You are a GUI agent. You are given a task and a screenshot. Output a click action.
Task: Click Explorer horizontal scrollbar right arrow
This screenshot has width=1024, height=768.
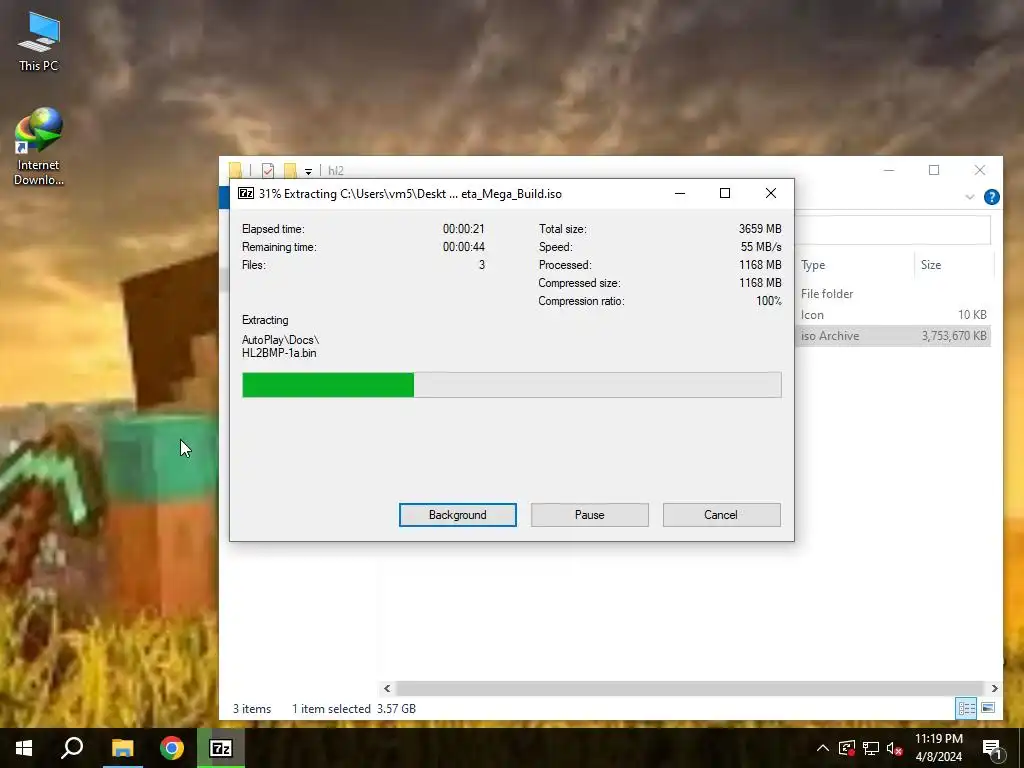994,688
